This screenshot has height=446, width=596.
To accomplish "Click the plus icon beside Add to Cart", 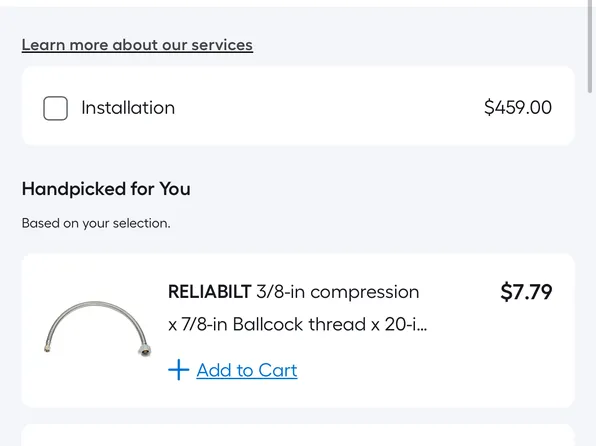I will pos(179,370).
